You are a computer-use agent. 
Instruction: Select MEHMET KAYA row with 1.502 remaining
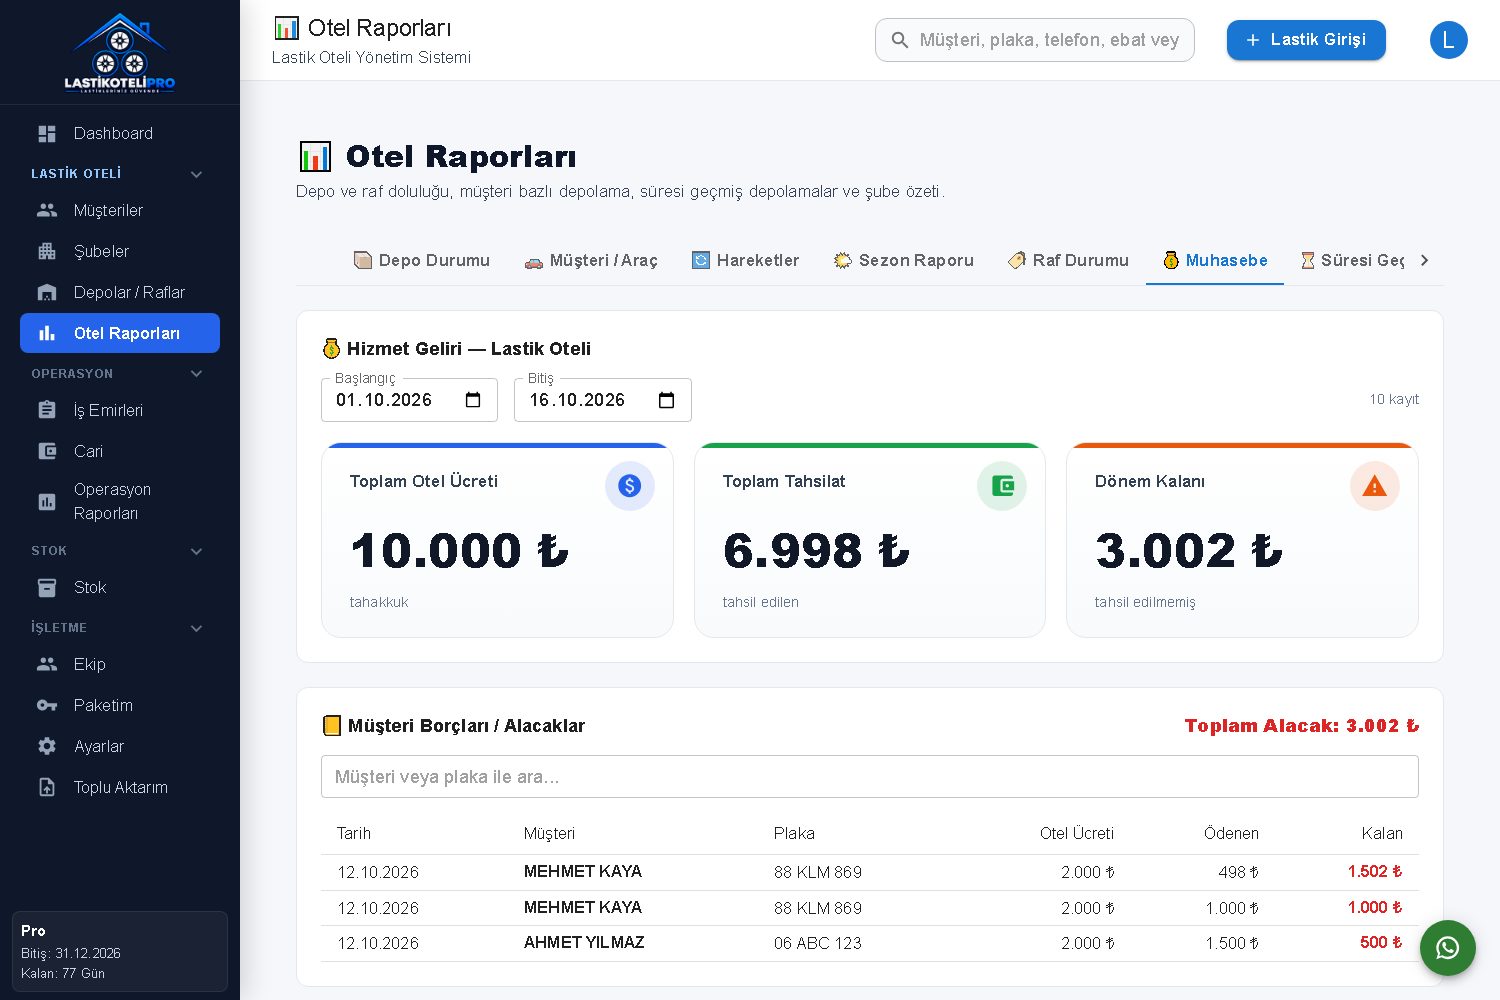coord(870,872)
